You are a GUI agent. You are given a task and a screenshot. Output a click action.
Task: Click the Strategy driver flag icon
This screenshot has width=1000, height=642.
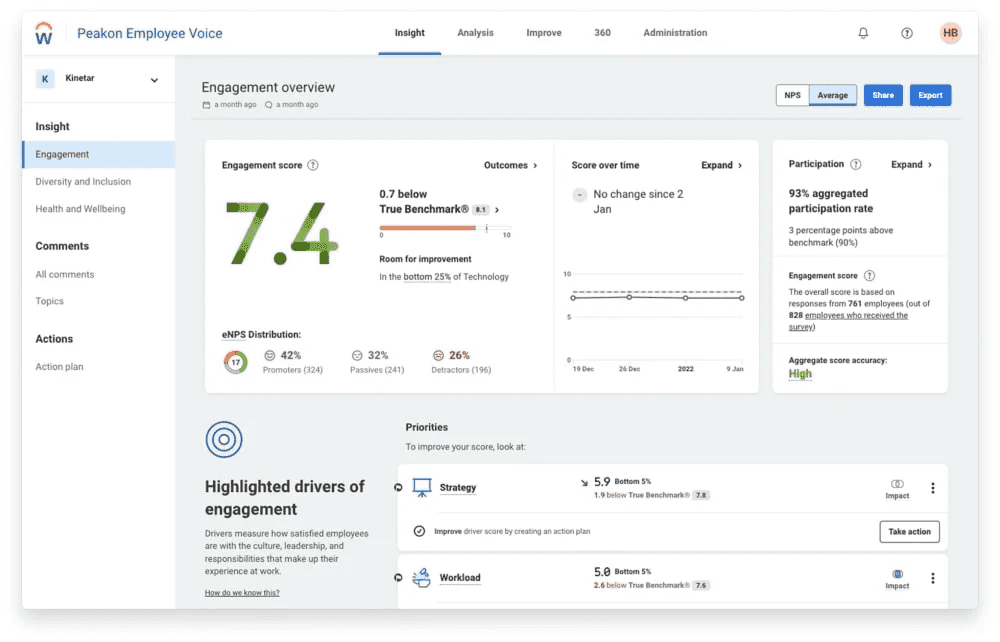pyautogui.click(x=424, y=486)
